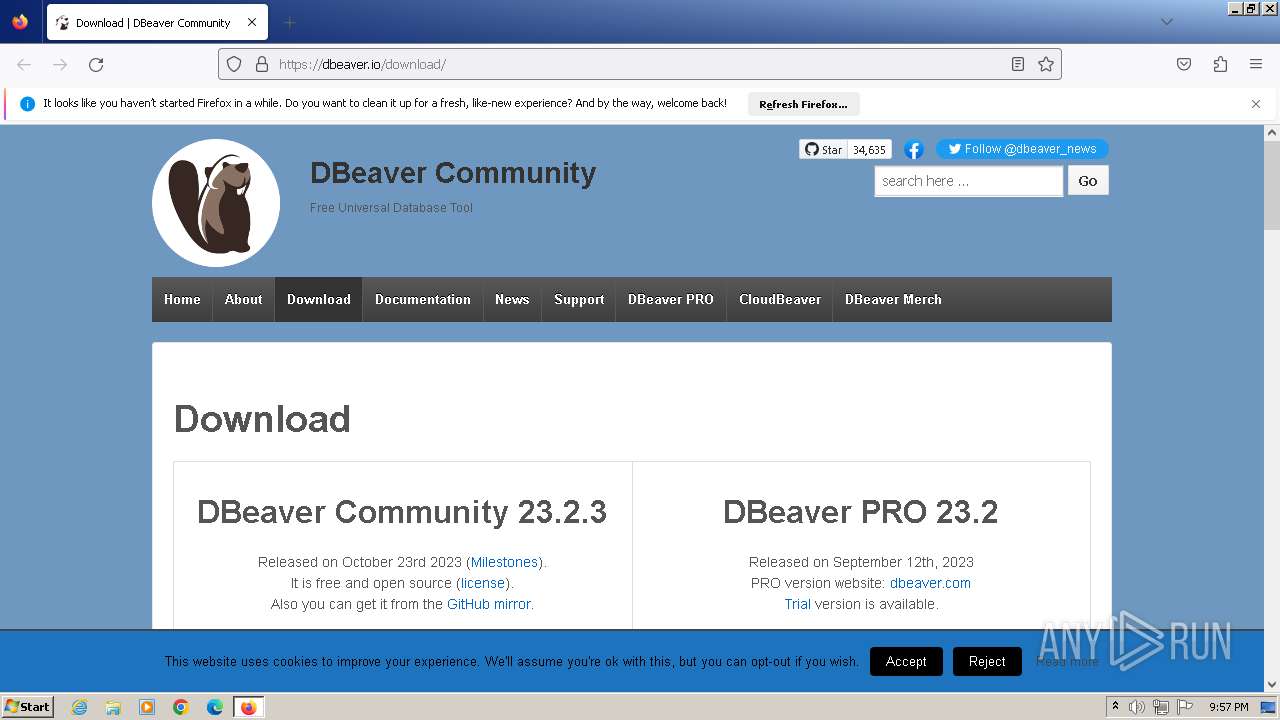Screen dimensions: 1280x720
Task: Launch Internet Explorer from the taskbar
Action: click(x=79, y=707)
